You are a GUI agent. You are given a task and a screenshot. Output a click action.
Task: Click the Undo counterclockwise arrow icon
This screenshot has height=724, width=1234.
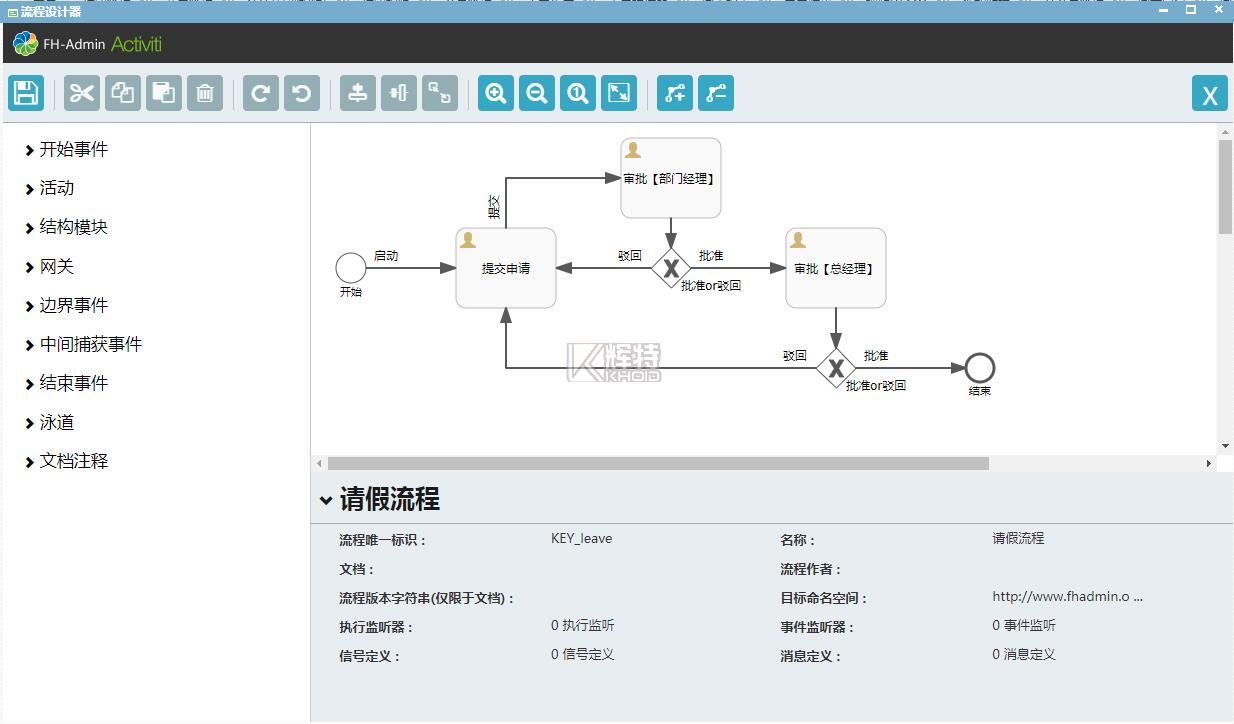click(302, 93)
